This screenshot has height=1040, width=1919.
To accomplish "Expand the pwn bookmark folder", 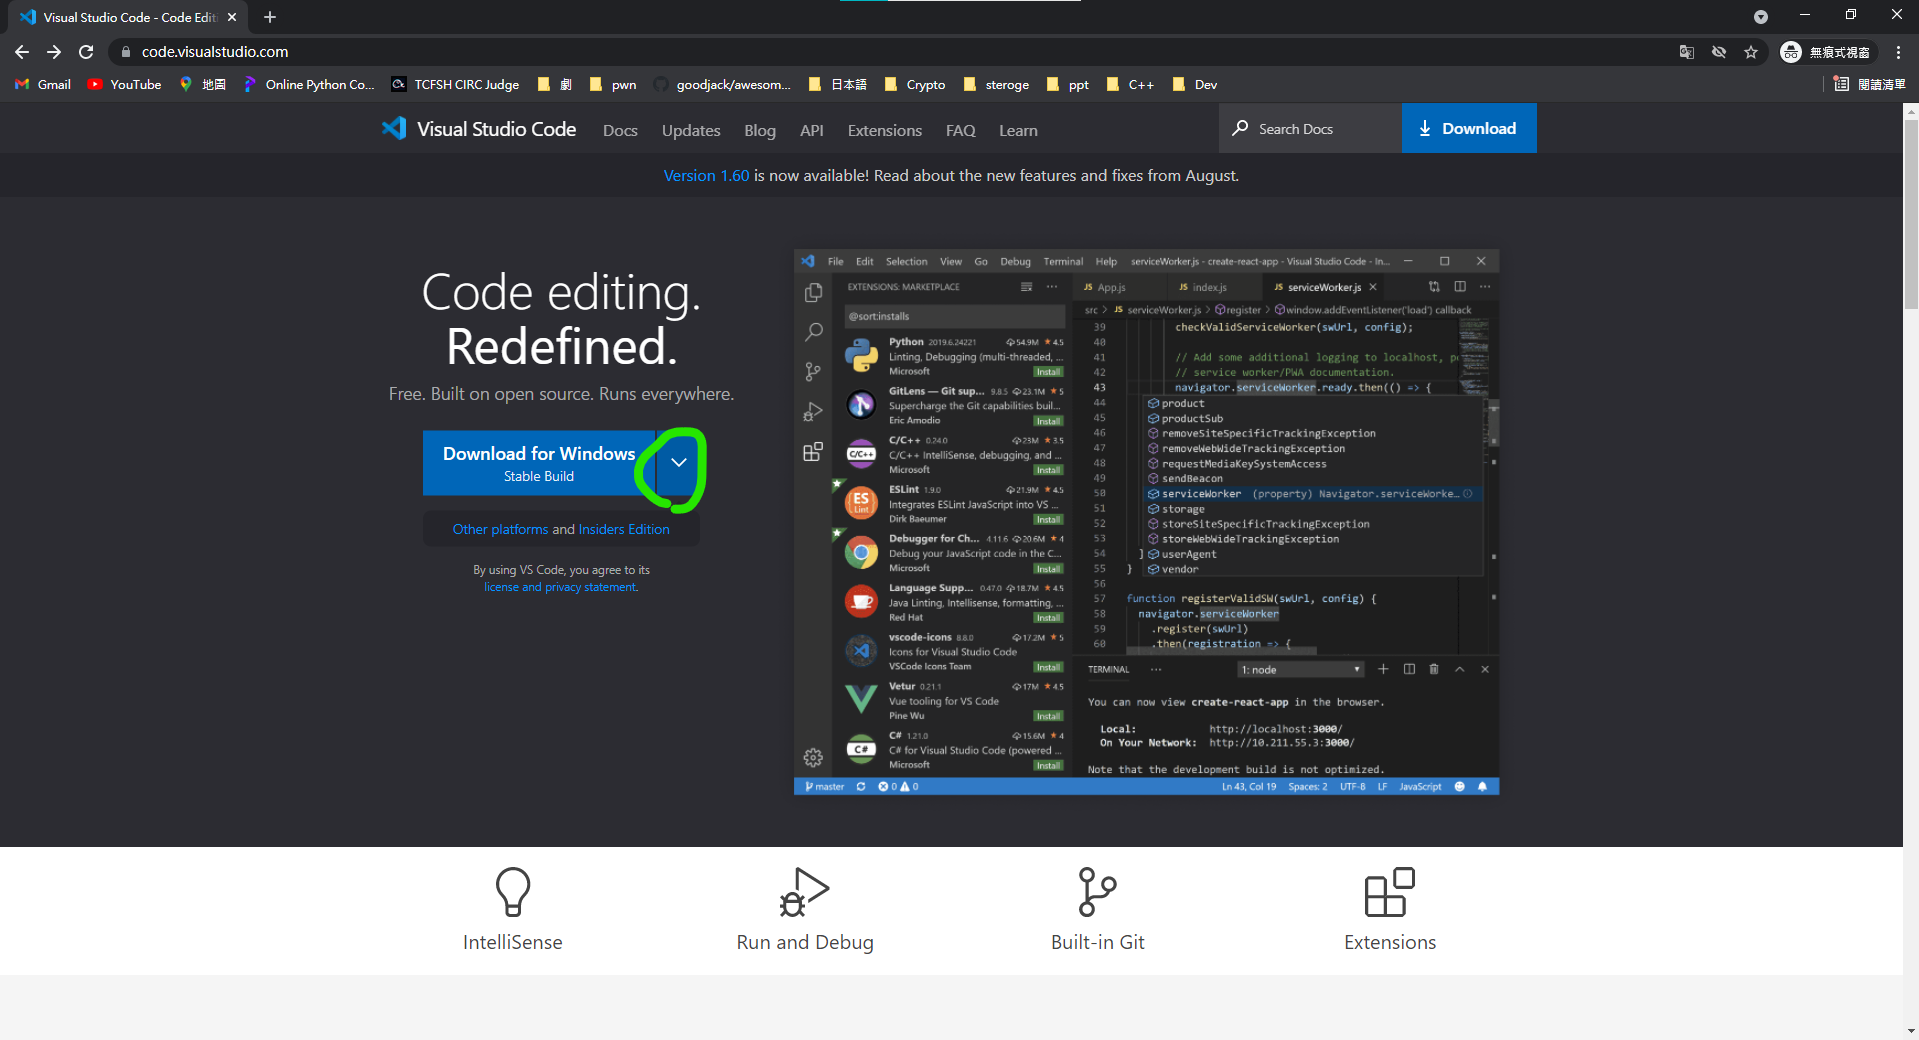I will pyautogui.click(x=613, y=85).
